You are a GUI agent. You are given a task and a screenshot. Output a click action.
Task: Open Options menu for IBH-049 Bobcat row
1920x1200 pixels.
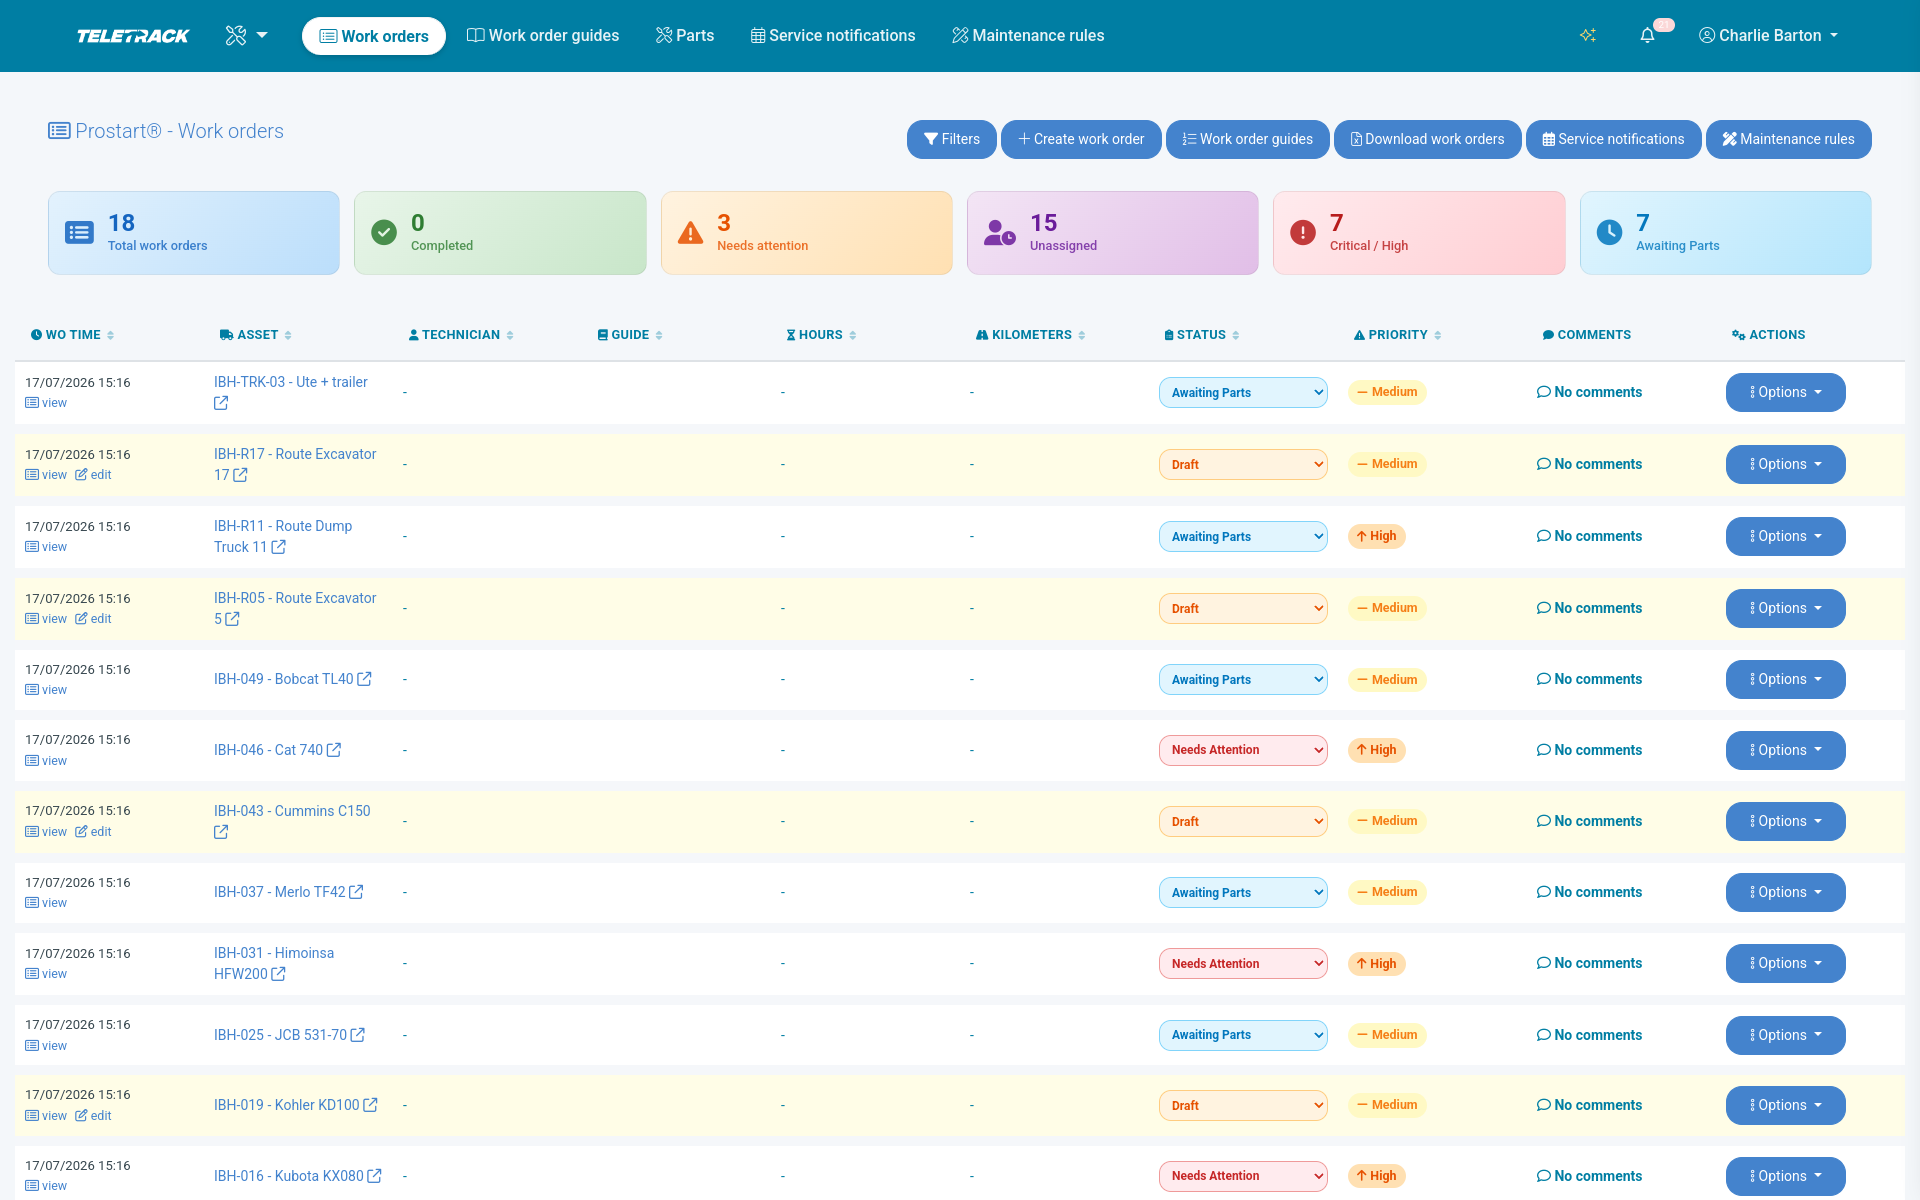(1785, 680)
